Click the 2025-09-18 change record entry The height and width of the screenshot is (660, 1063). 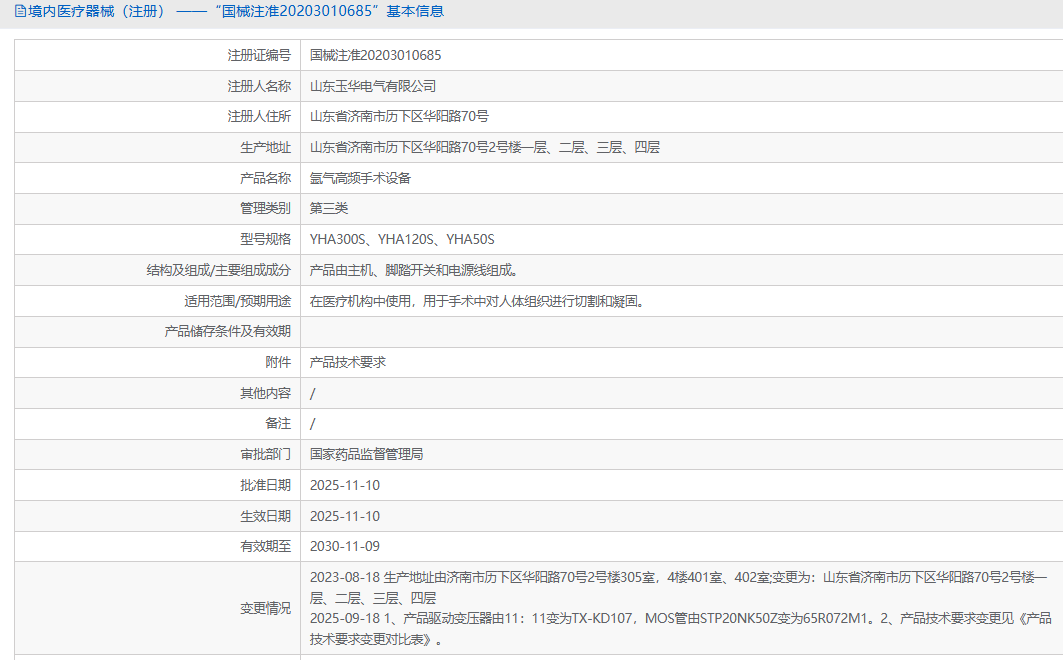point(681,629)
